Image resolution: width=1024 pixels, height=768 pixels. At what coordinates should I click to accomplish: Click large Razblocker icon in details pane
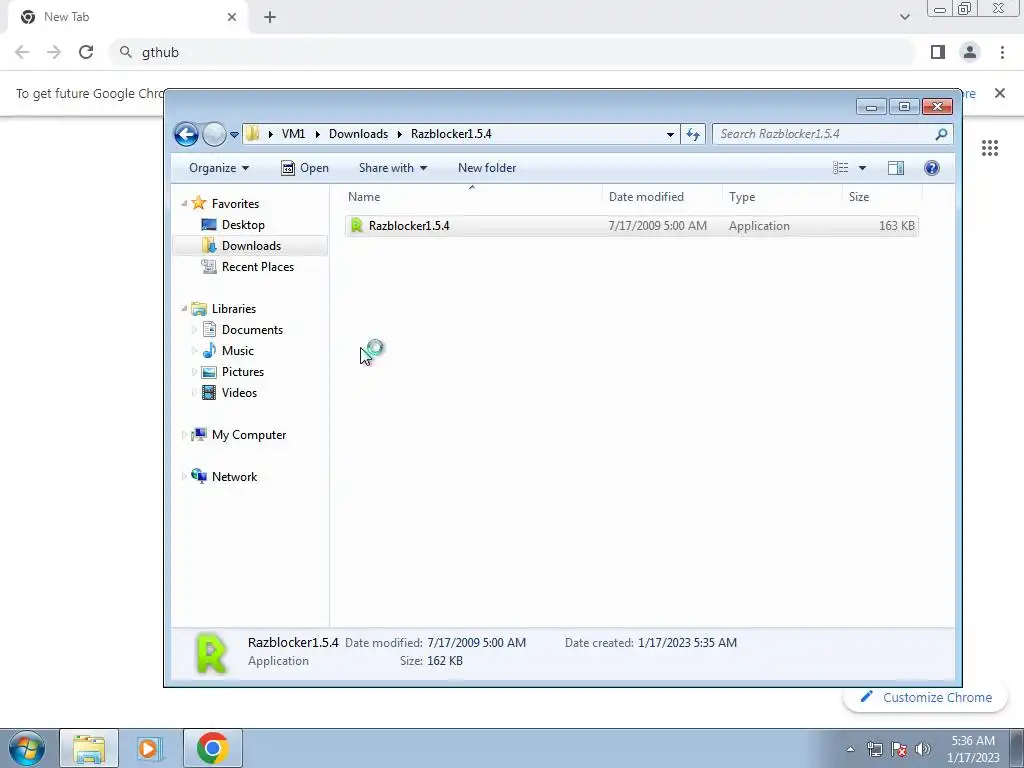point(211,652)
